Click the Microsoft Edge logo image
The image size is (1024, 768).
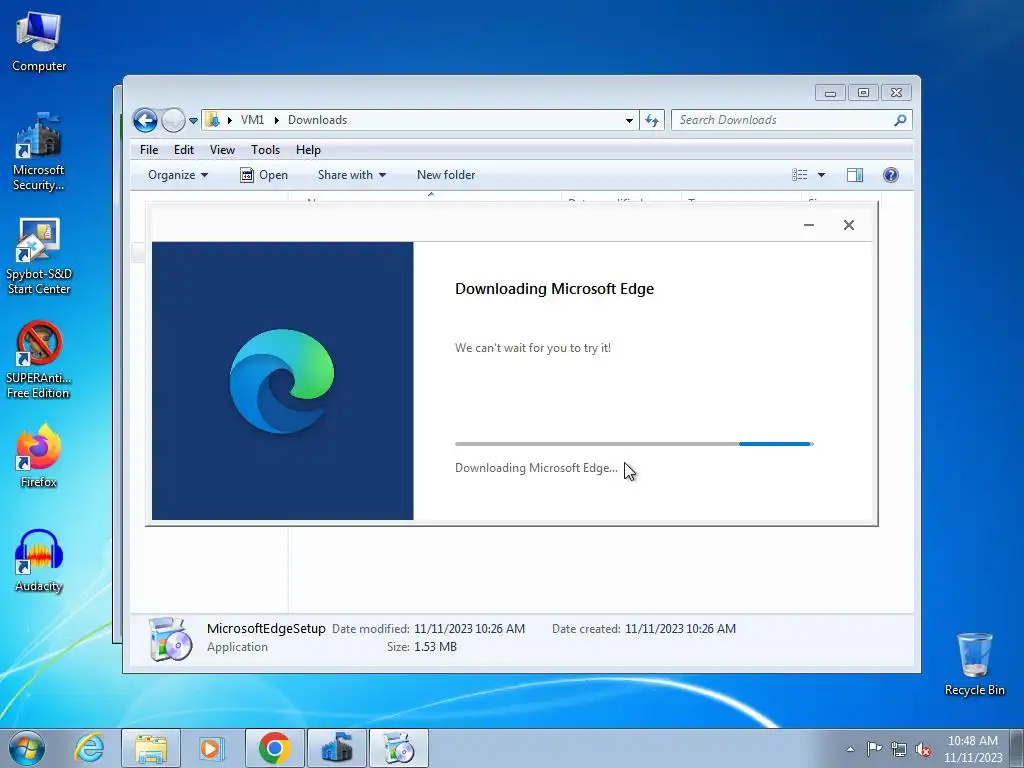click(x=282, y=381)
